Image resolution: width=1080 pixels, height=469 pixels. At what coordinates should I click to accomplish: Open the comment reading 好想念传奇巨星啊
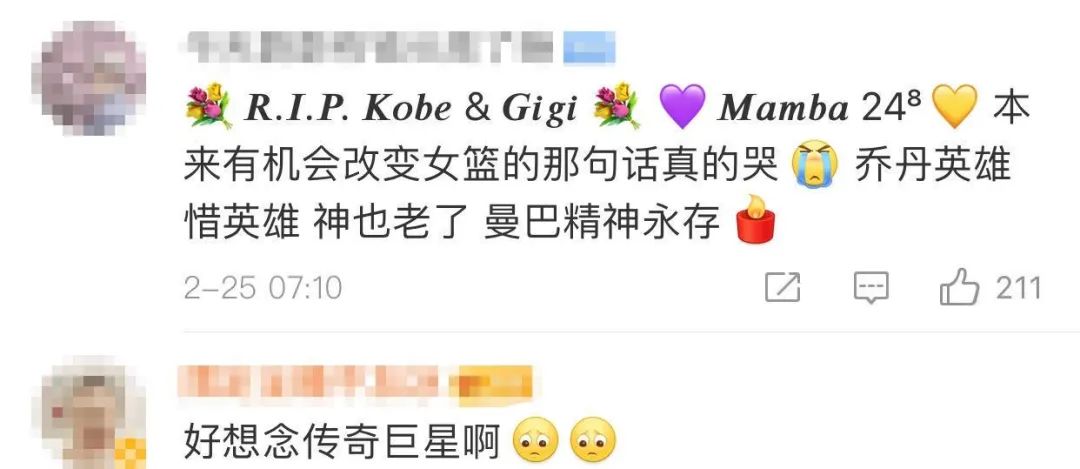coord(341,441)
